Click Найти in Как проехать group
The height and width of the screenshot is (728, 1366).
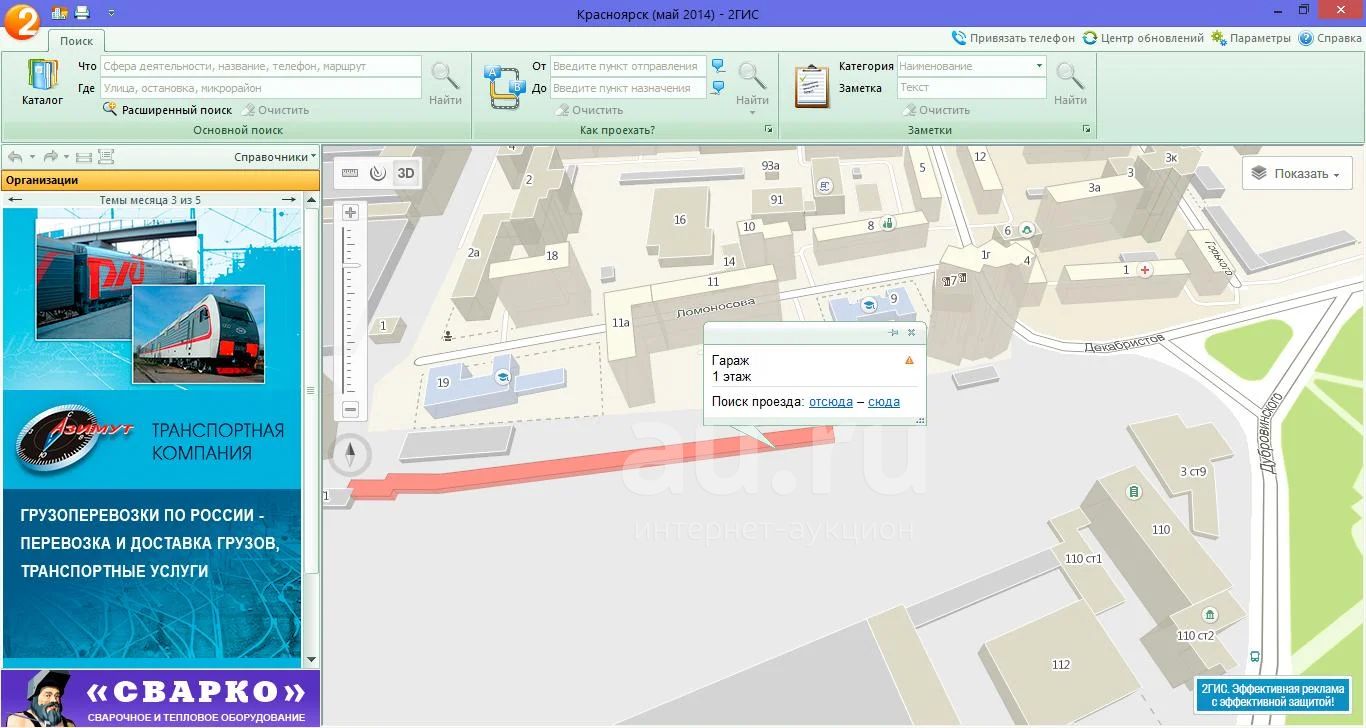click(x=752, y=83)
